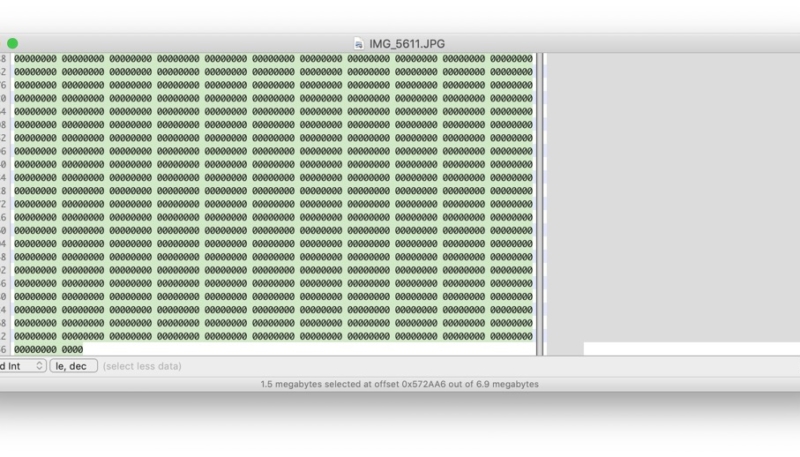Click the IMG_5611.JPG window title text
The height and width of the screenshot is (457, 800).
point(407,43)
